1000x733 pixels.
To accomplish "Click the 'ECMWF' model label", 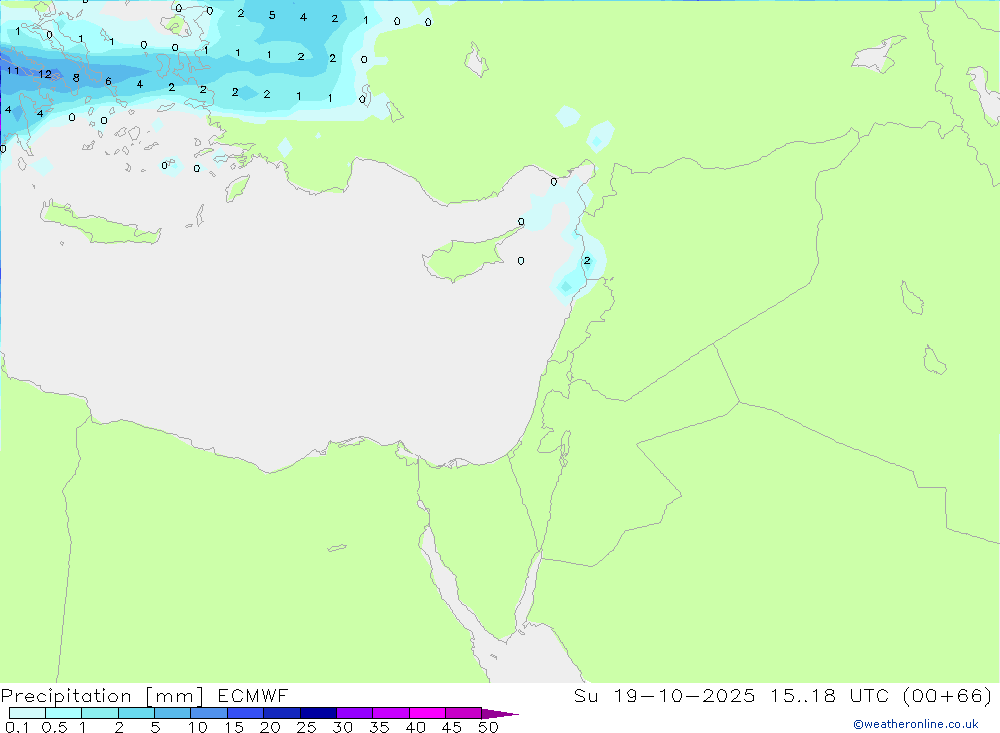I will point(253,695).
